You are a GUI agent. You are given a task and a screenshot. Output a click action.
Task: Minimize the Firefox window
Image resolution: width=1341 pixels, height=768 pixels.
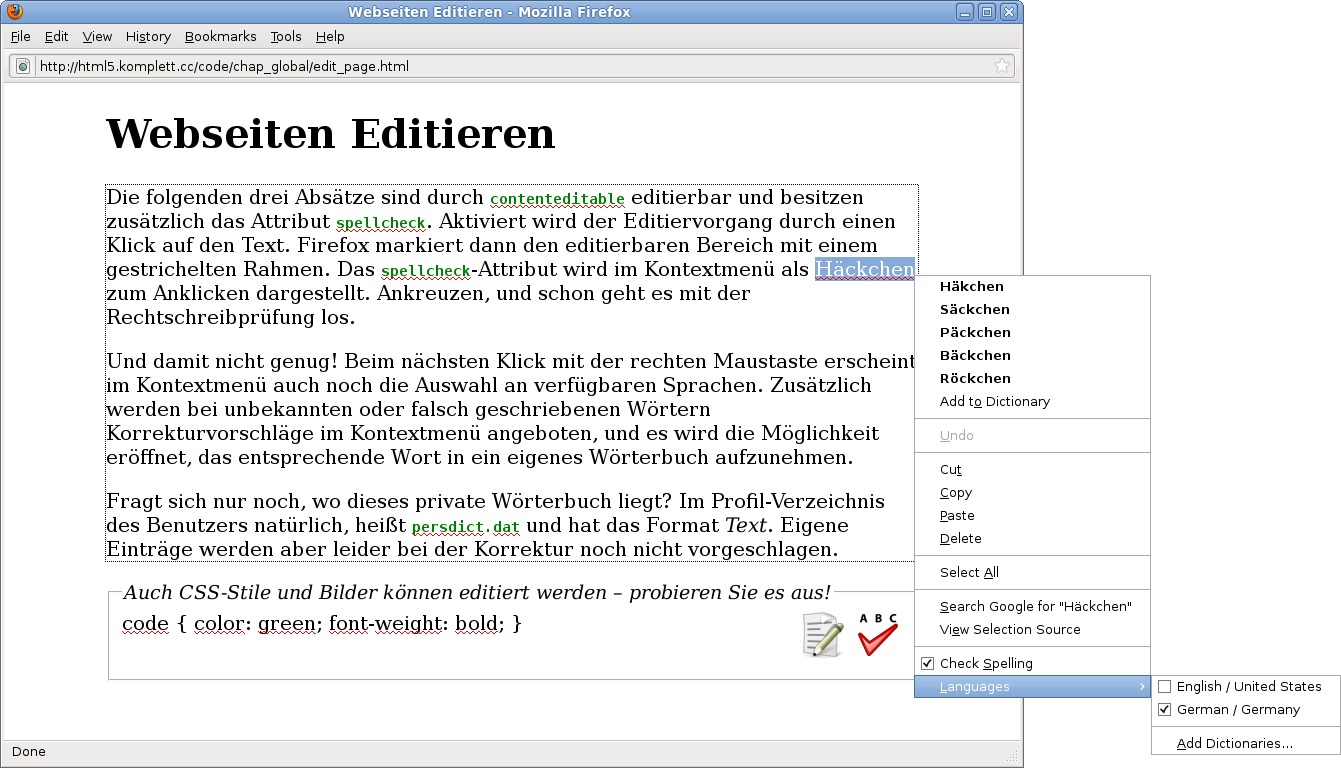965,12
